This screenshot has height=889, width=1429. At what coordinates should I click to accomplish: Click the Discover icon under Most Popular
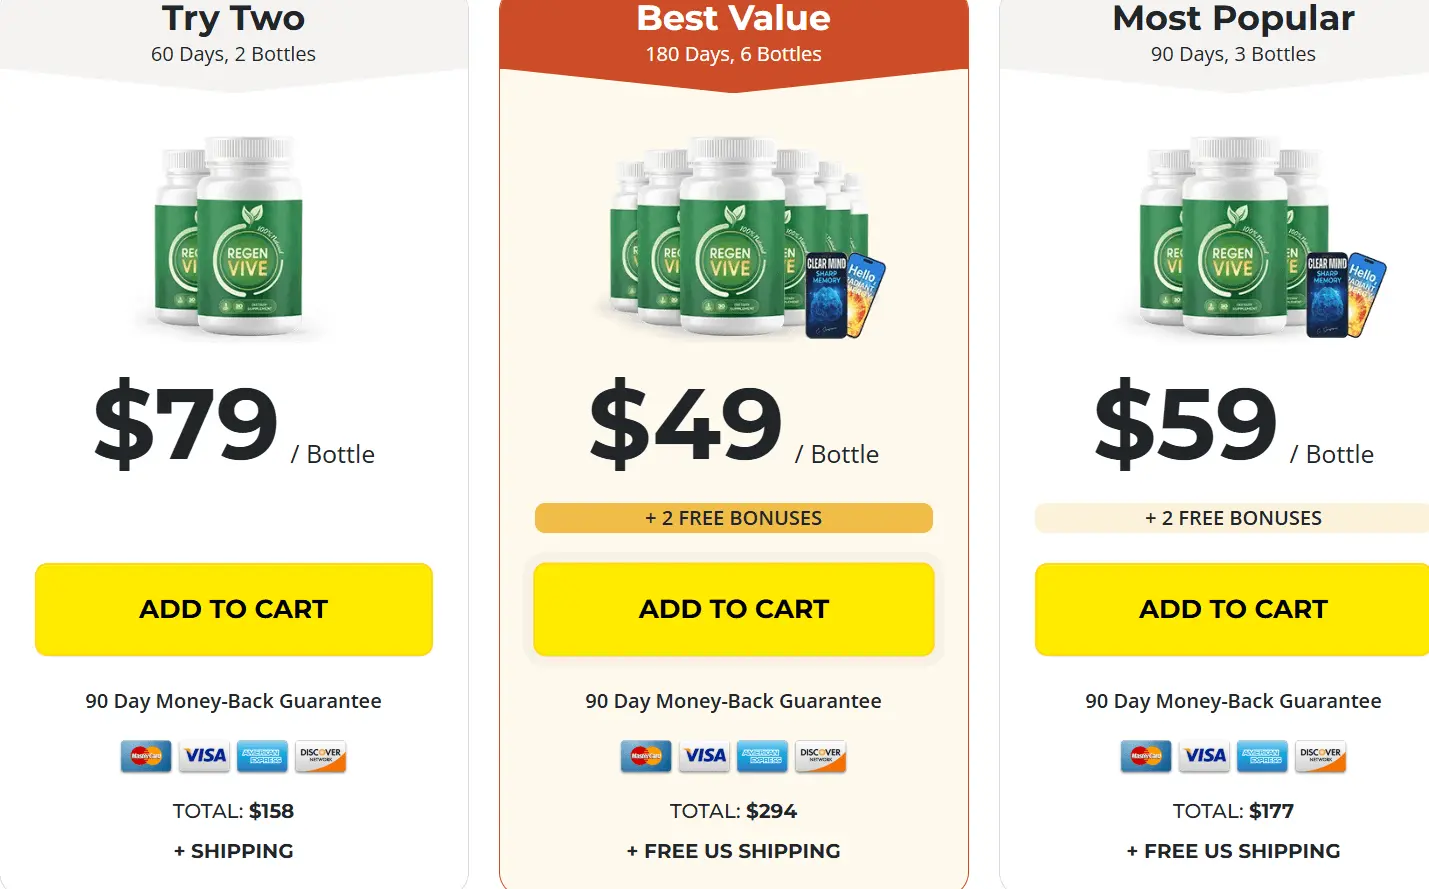(1320, 756)
